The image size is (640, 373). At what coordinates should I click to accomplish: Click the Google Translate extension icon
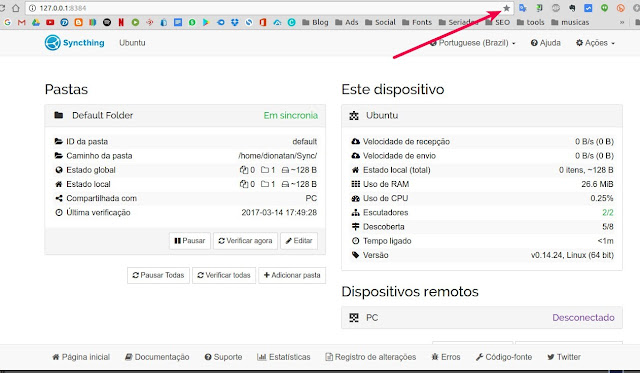[522, 8]
